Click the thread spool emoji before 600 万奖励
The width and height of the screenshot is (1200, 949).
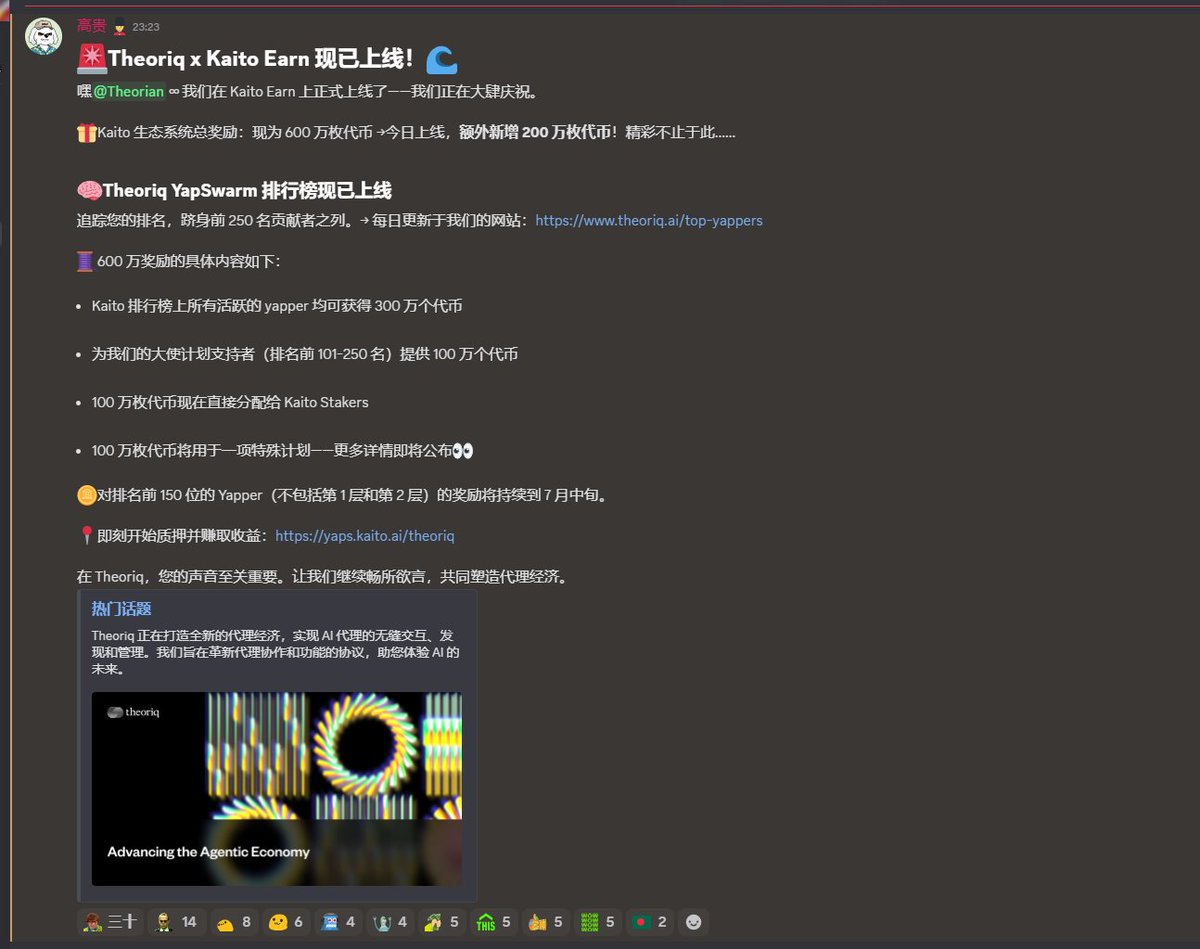pyautogui.click(x=86, y=261)
